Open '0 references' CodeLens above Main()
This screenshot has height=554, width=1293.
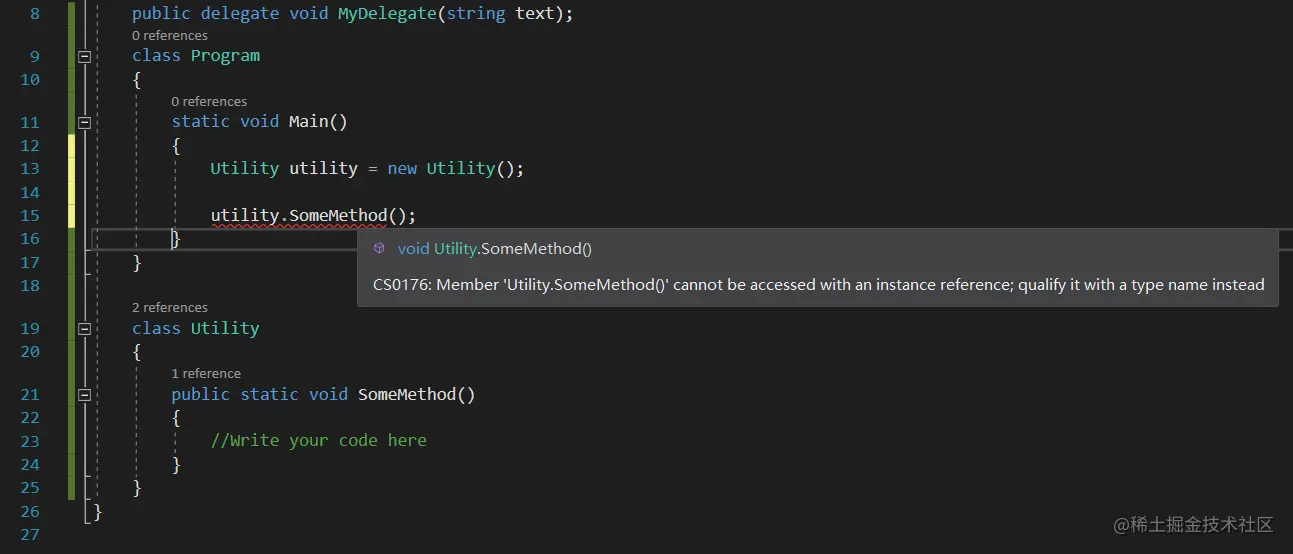[x=209, y=102]
